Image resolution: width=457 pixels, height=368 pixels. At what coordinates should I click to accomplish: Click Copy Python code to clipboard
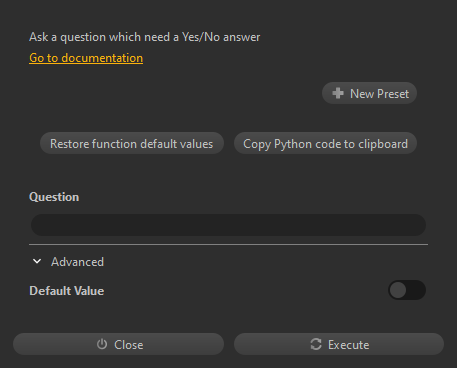click(325, 143)
